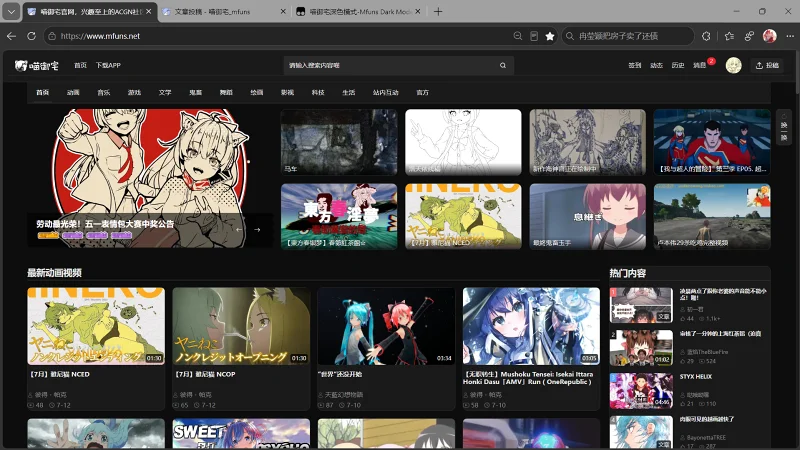The width and height of the screenshot is (800, 450).
Task: Click the 投稿 upload button
Action: pos(767,65)
